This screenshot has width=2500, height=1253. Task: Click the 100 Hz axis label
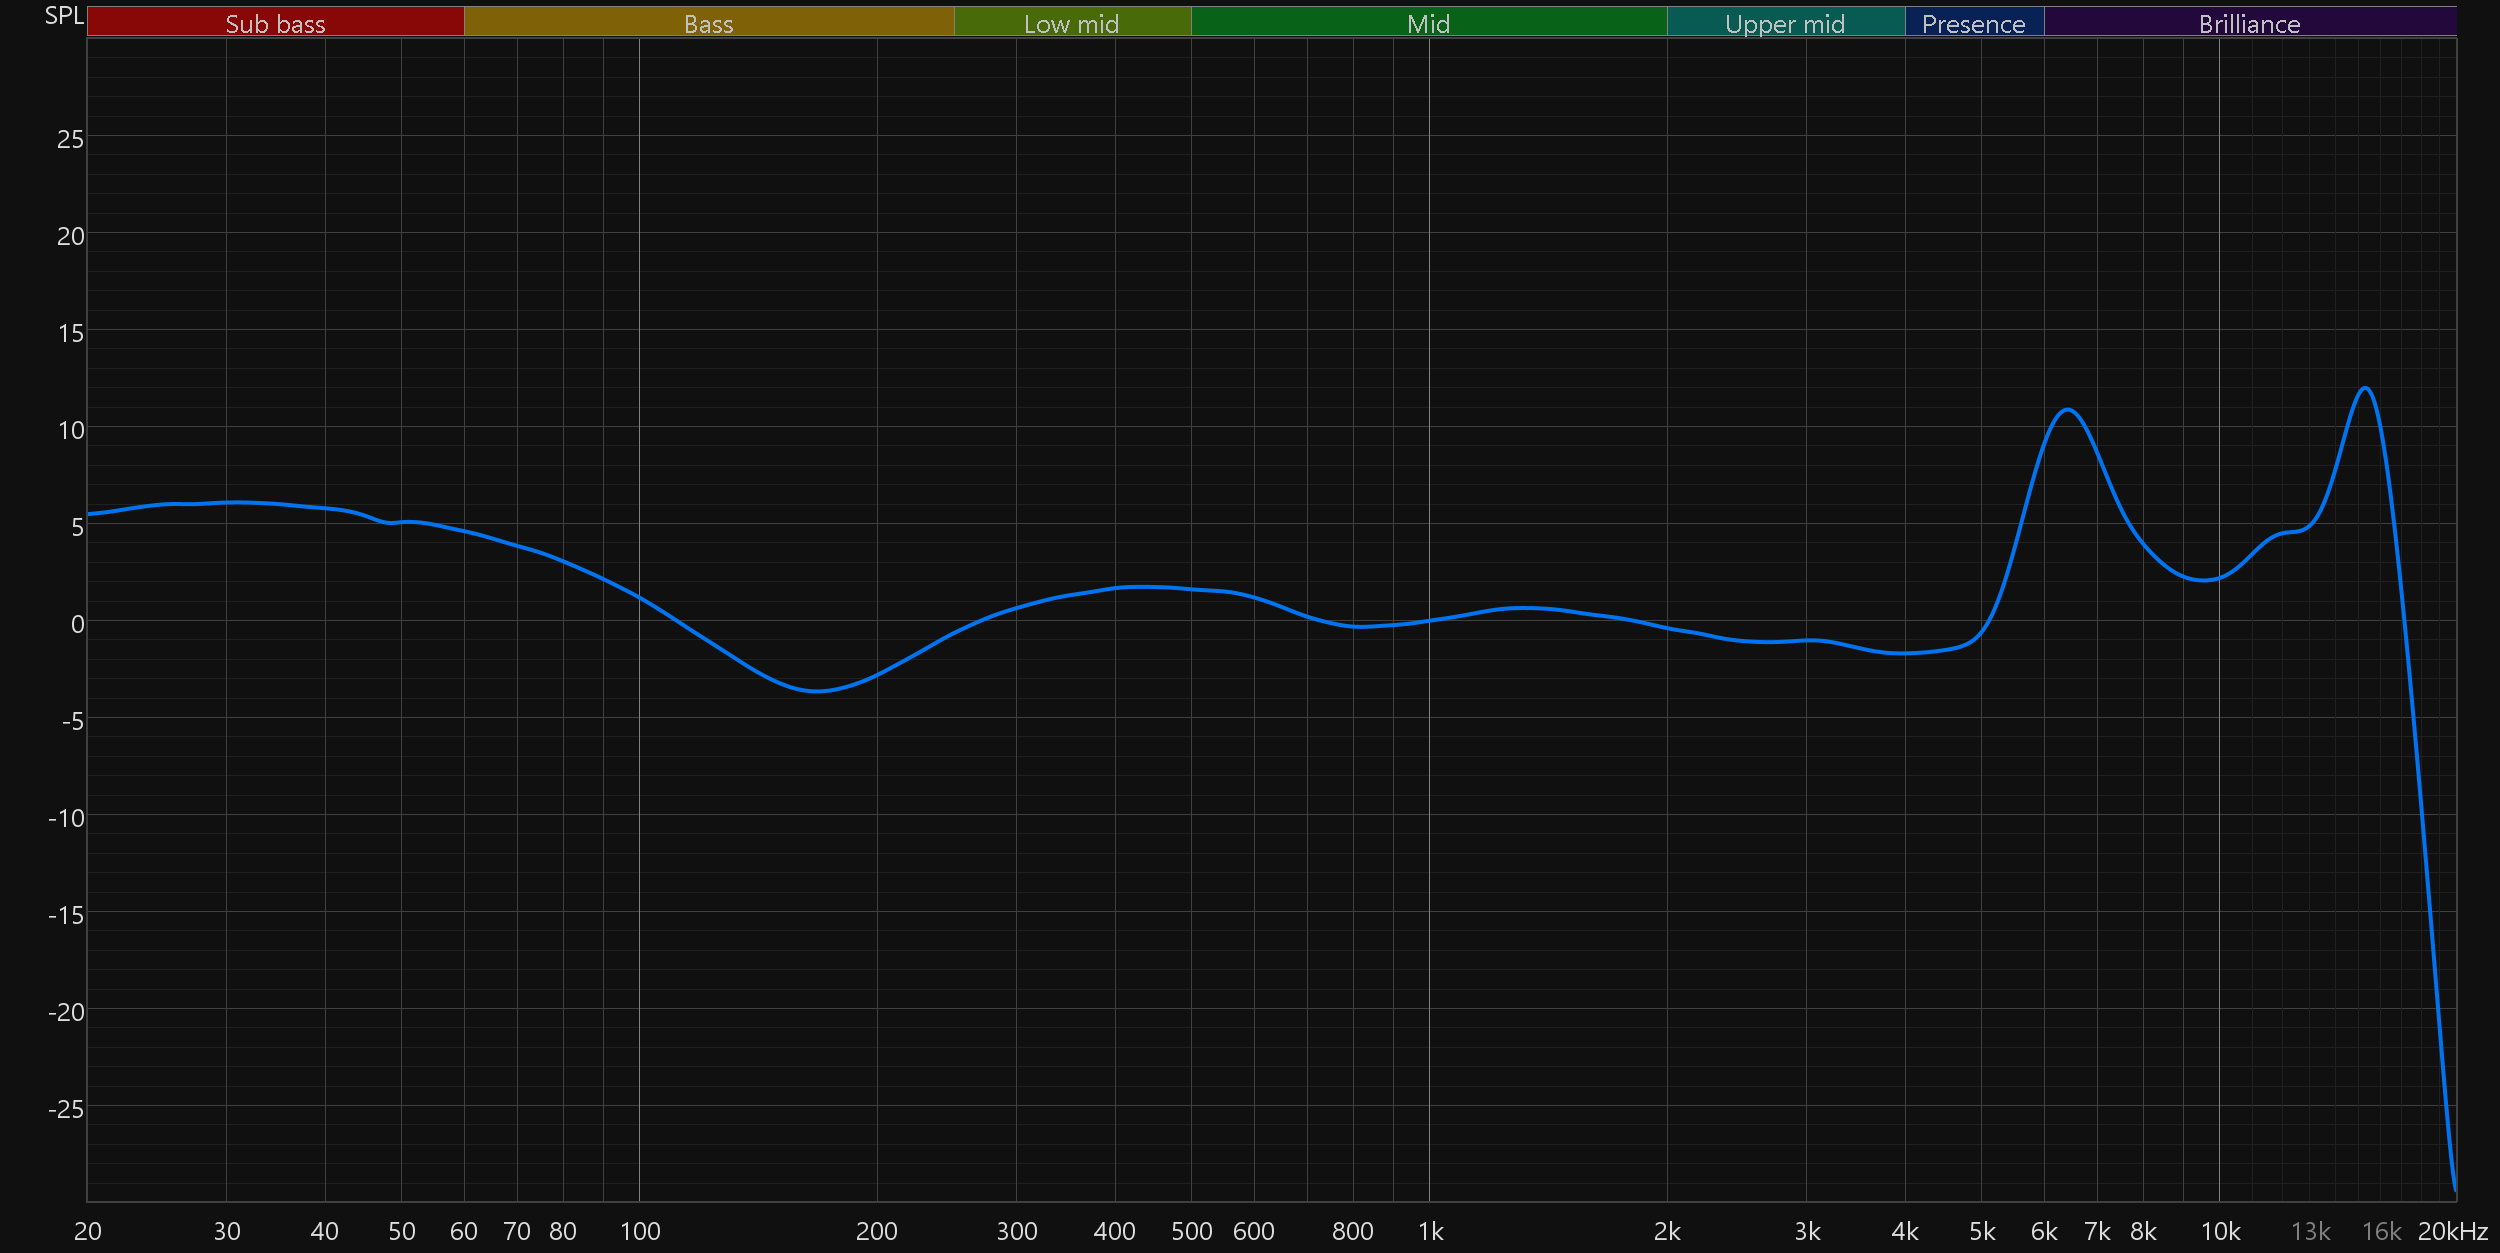coord(640,1231)
